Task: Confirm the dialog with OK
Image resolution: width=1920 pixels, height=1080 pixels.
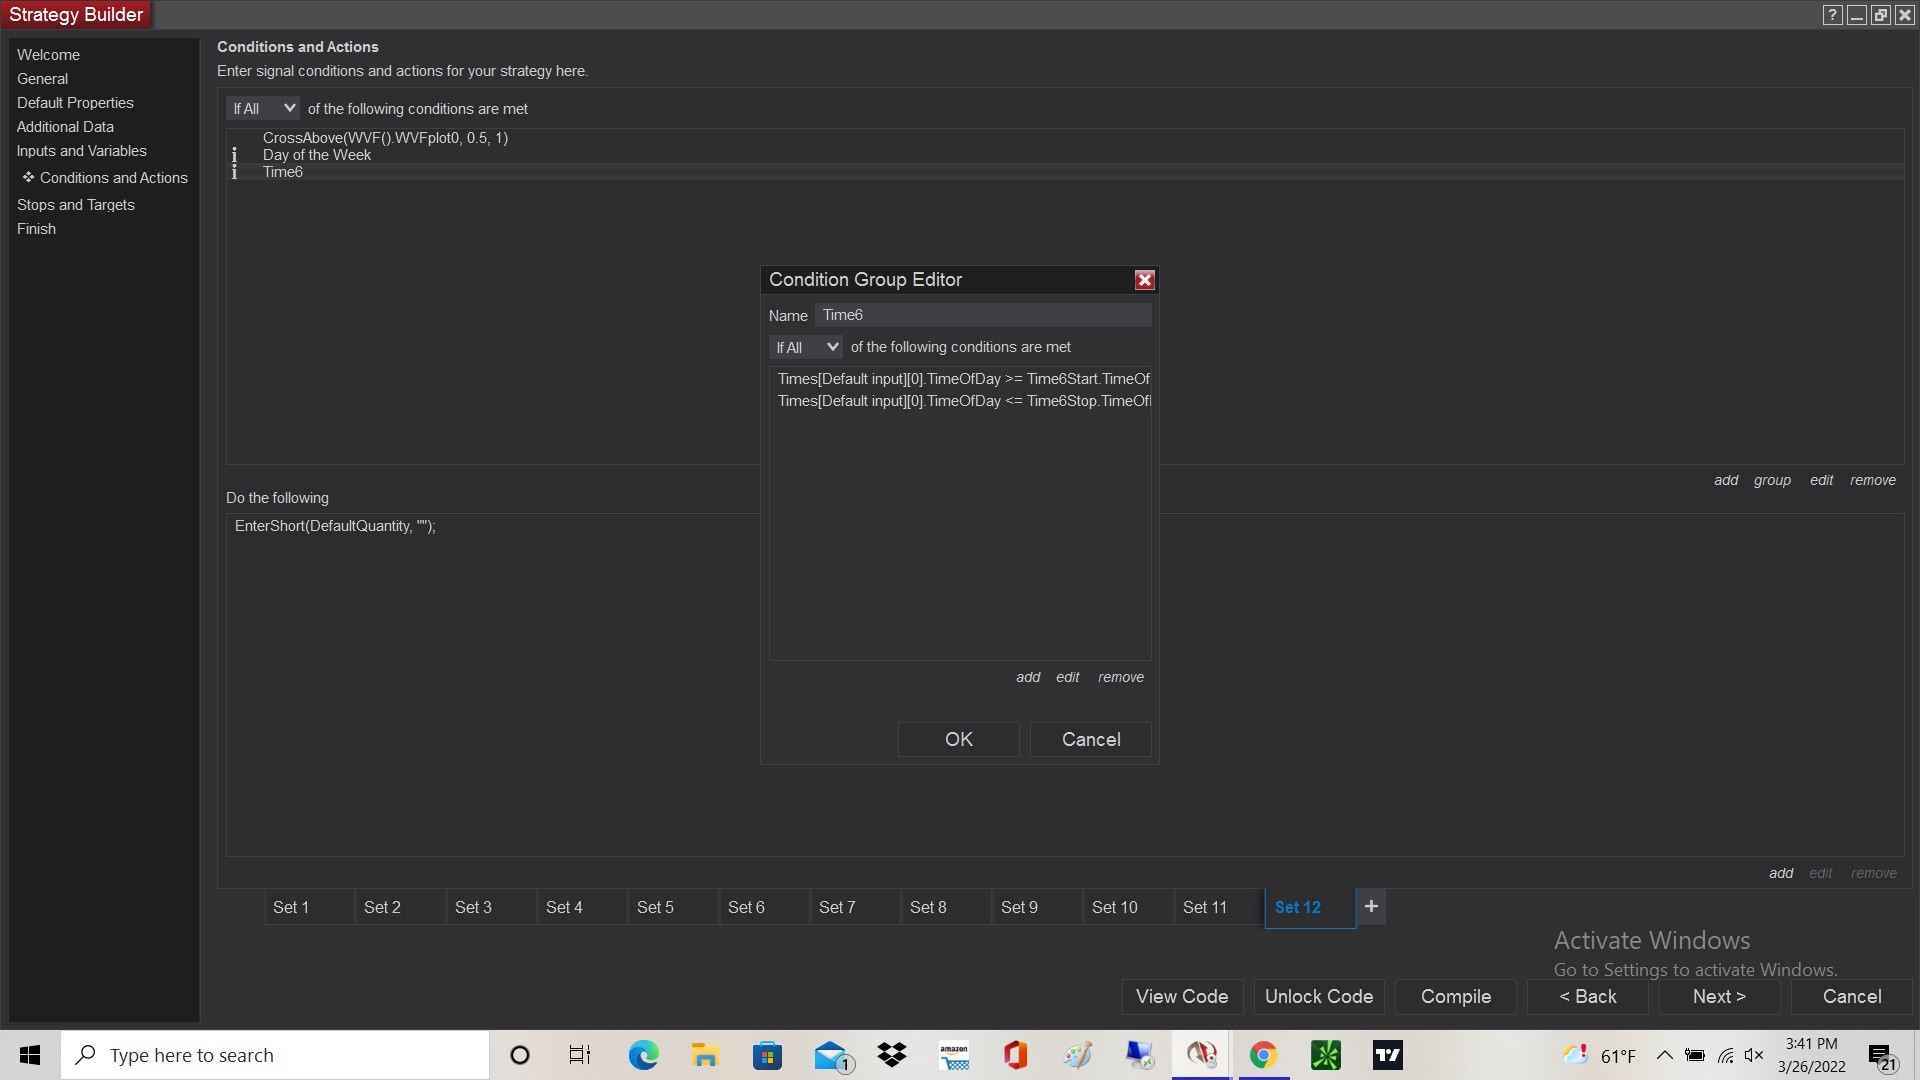Action: click(x=958, y=739)
